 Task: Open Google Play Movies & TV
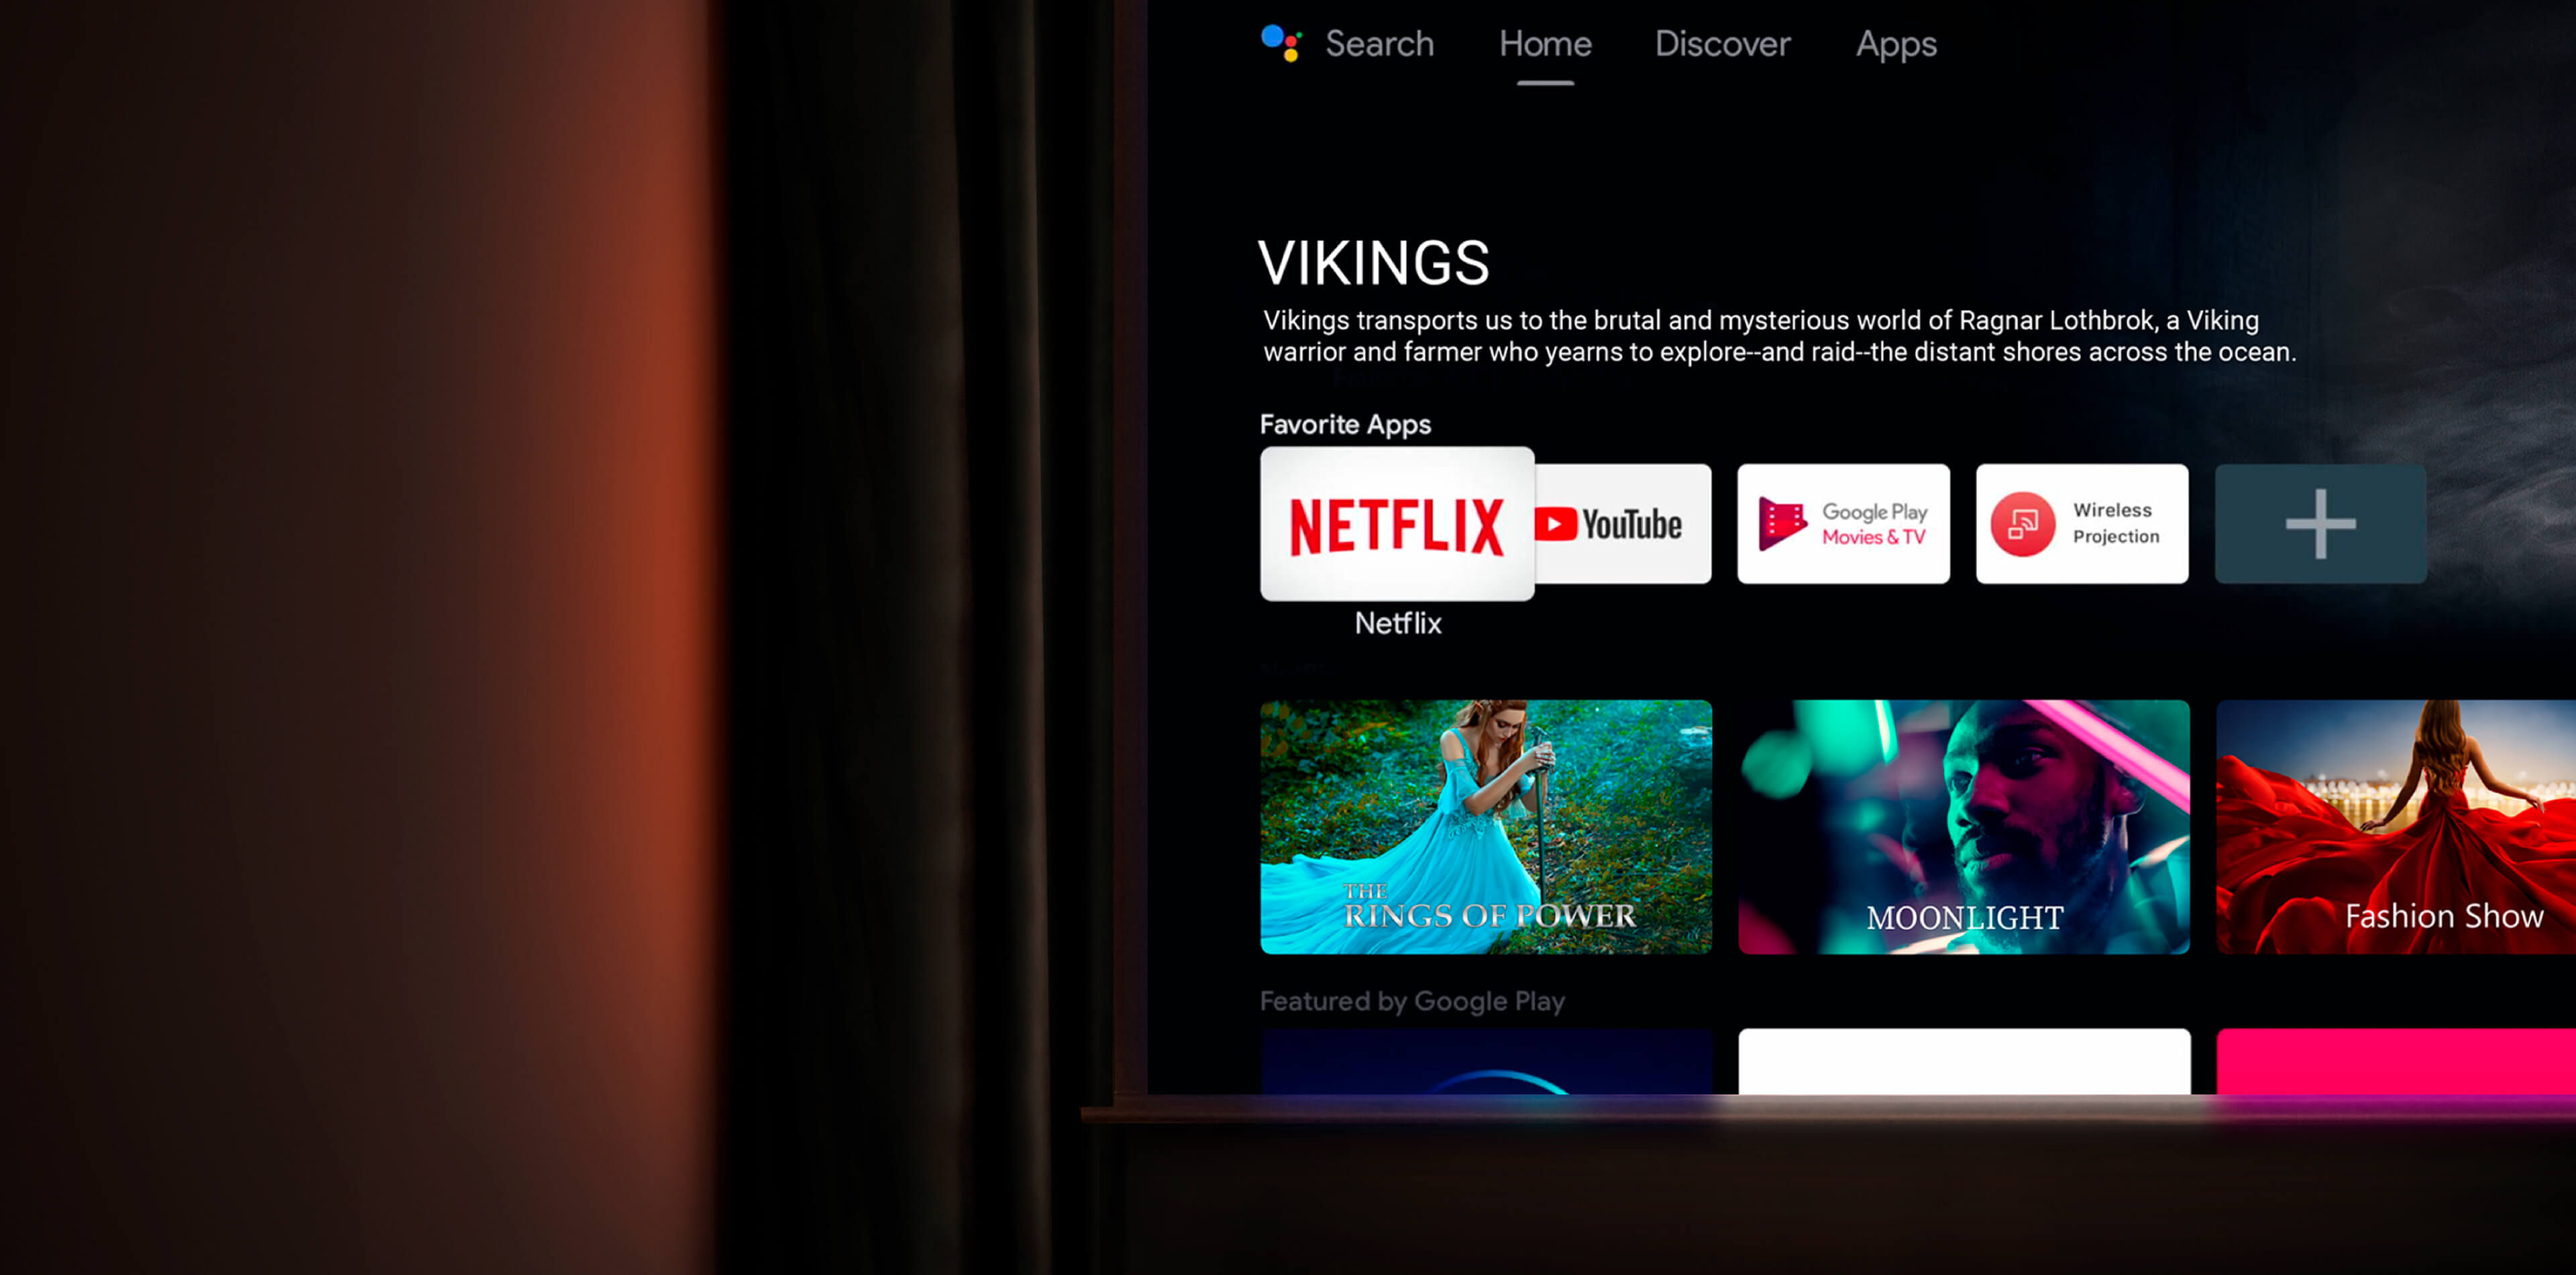1843,523
